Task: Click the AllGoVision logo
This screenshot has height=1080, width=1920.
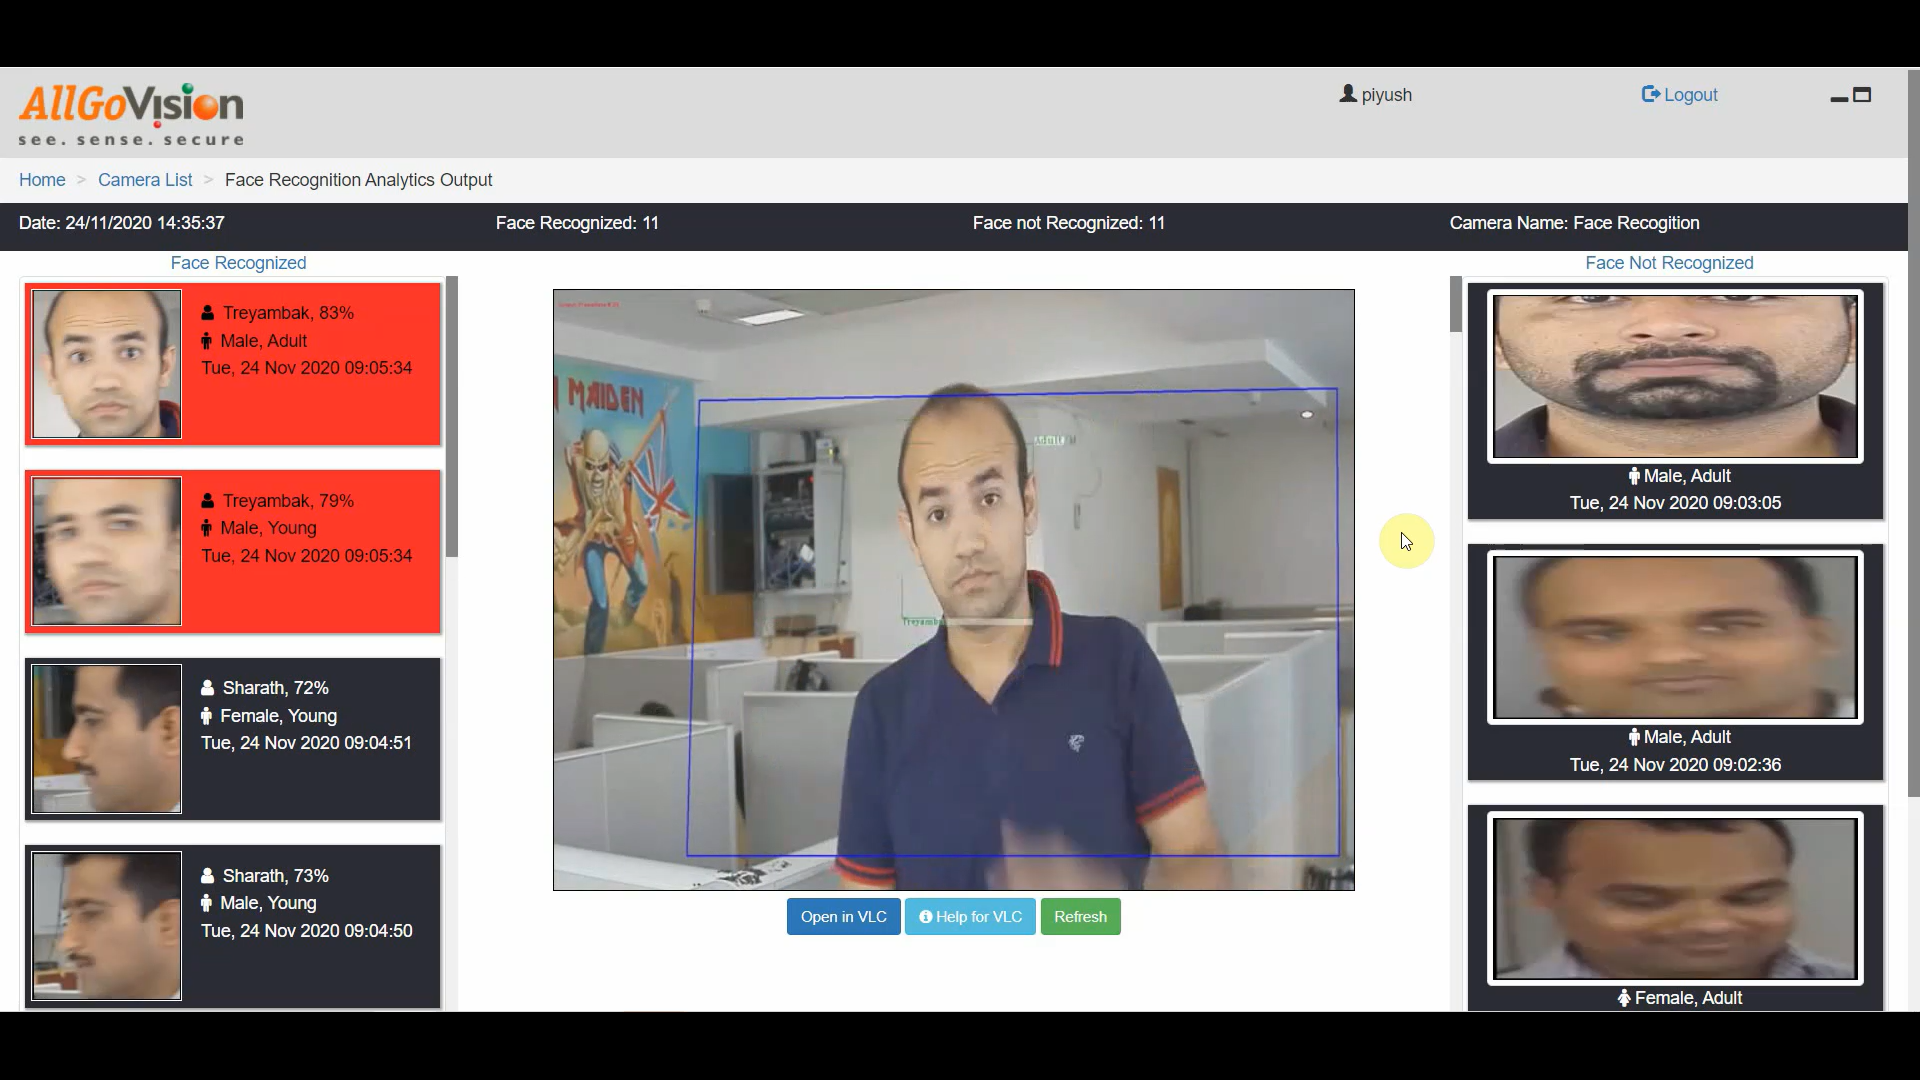Action: click(x=131, y=115)
